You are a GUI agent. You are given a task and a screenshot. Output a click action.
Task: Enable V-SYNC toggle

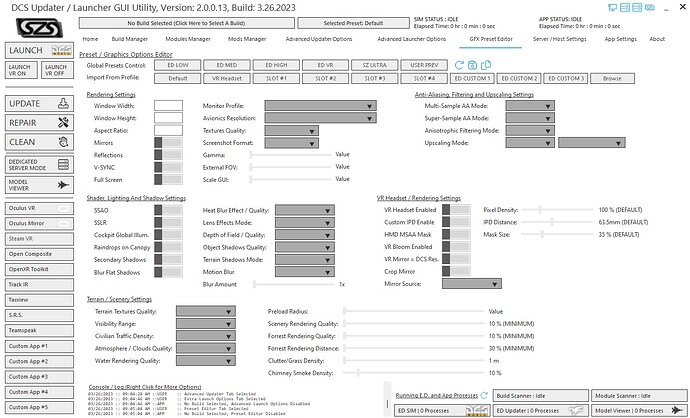pyautogui.click(x=168, y=167)
